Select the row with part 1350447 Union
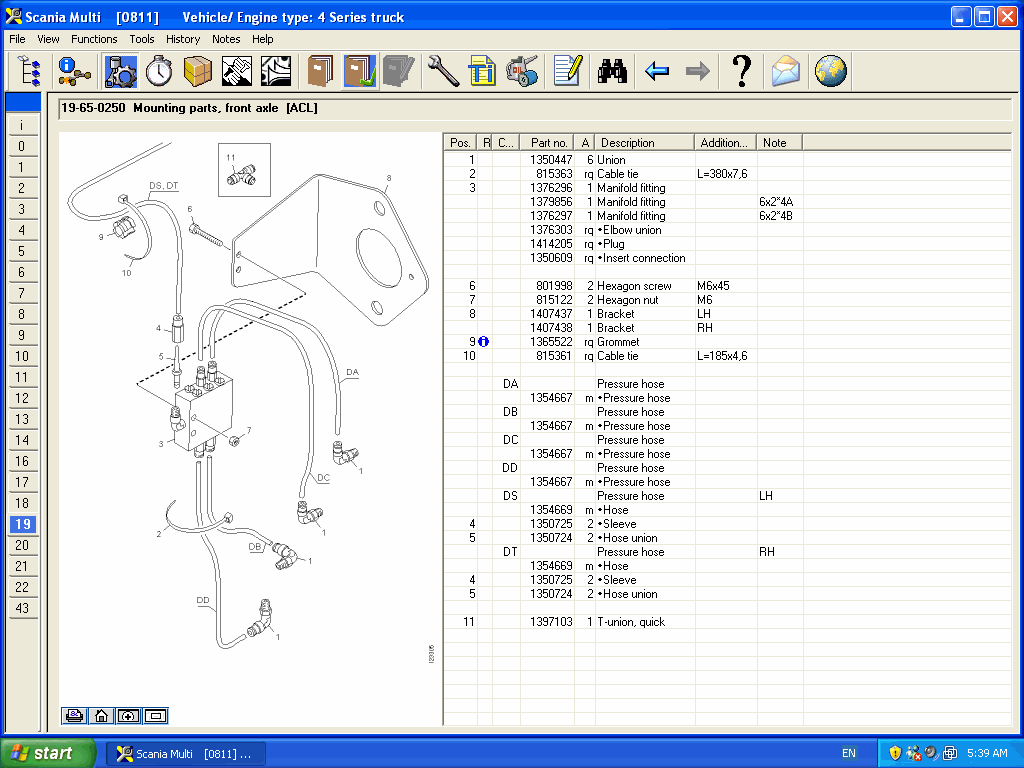Image resolution: width=1024 pixels, height=768 pixels. click(x=727, y=160)
